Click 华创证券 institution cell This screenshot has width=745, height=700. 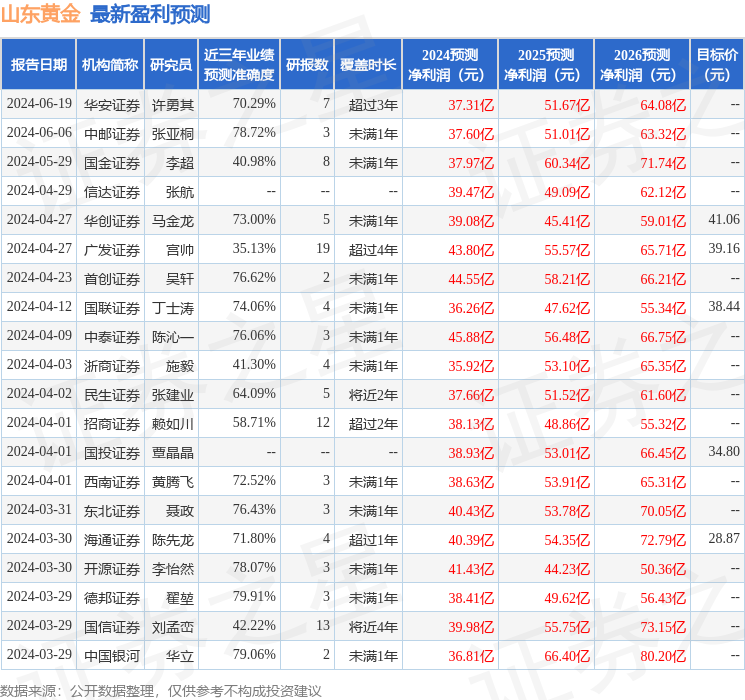coord(112,221)
